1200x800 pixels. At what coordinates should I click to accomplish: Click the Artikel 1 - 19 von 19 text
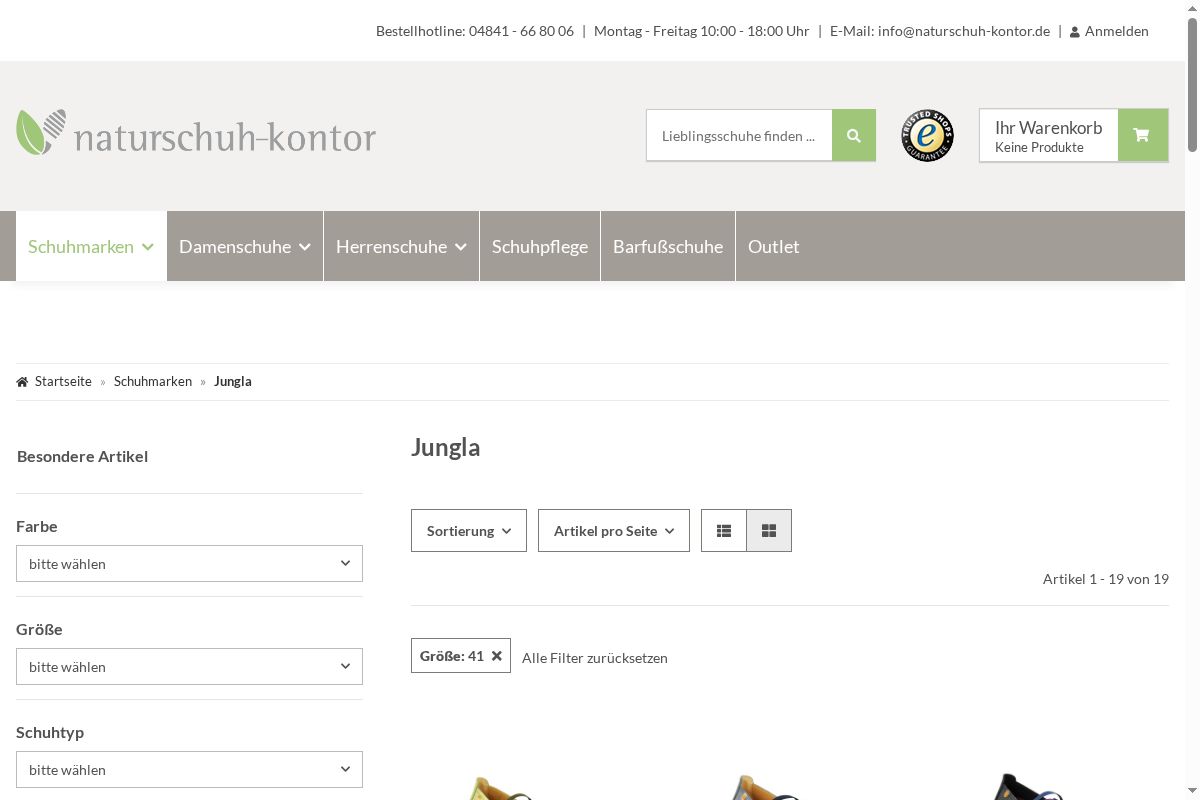point(1106,579)
